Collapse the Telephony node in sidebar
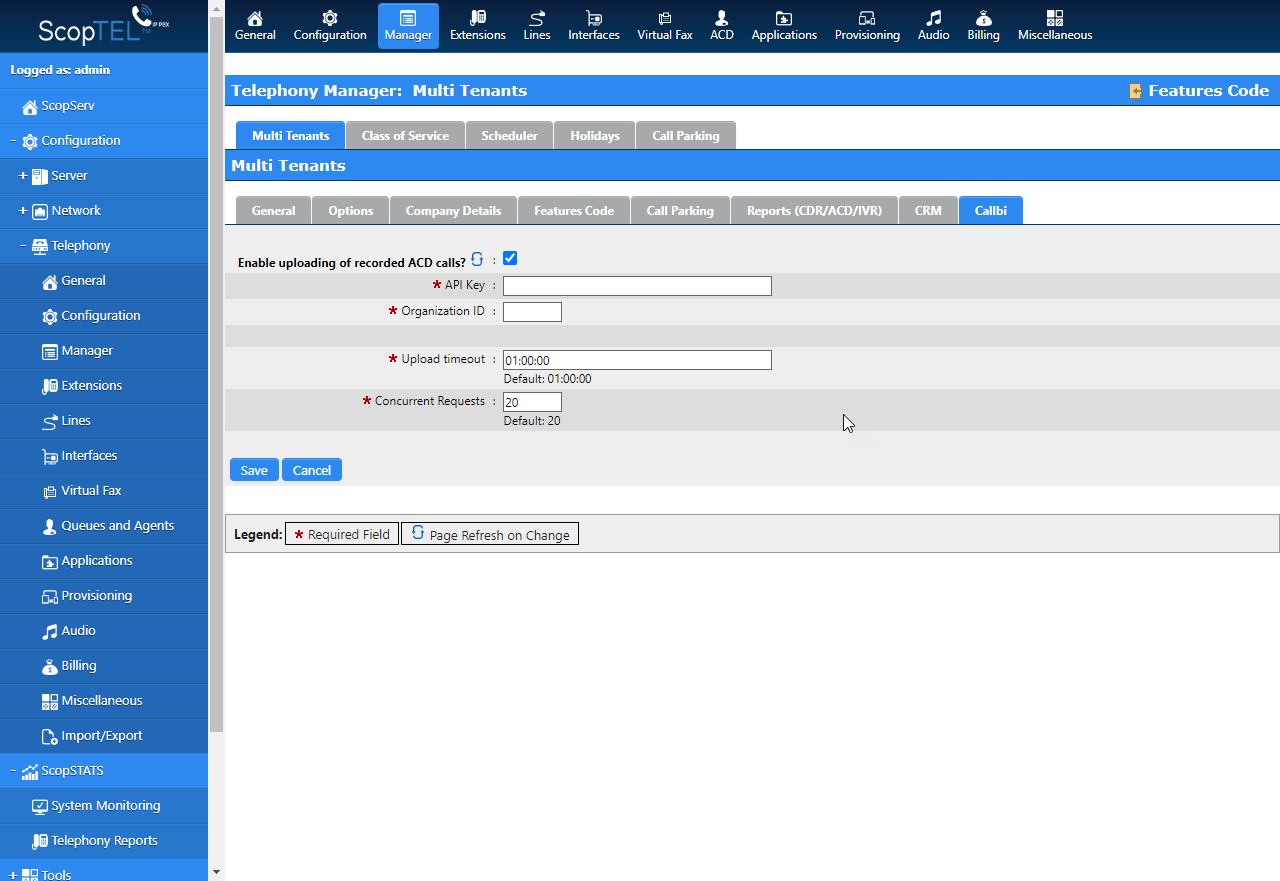 (x=23, y=246)
